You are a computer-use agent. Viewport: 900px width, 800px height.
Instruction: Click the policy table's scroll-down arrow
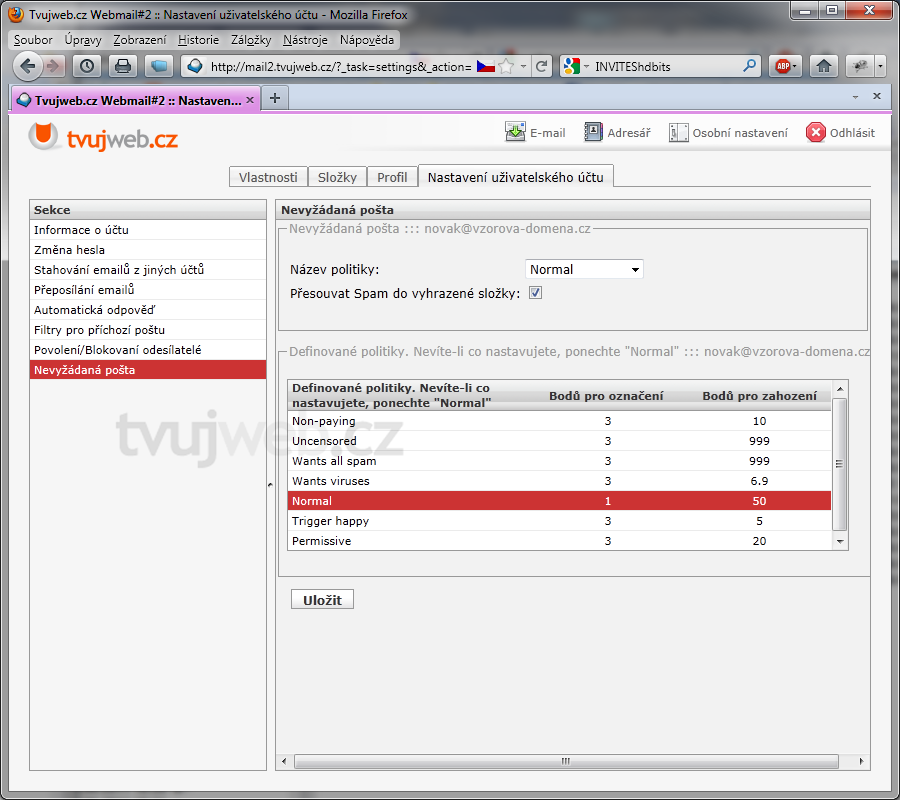[840, 541]
